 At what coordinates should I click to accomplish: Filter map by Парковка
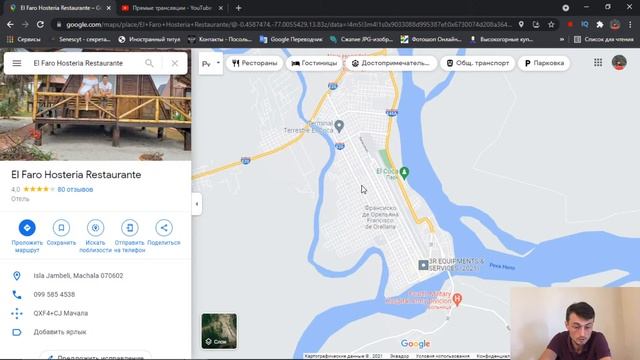(544, 63)
